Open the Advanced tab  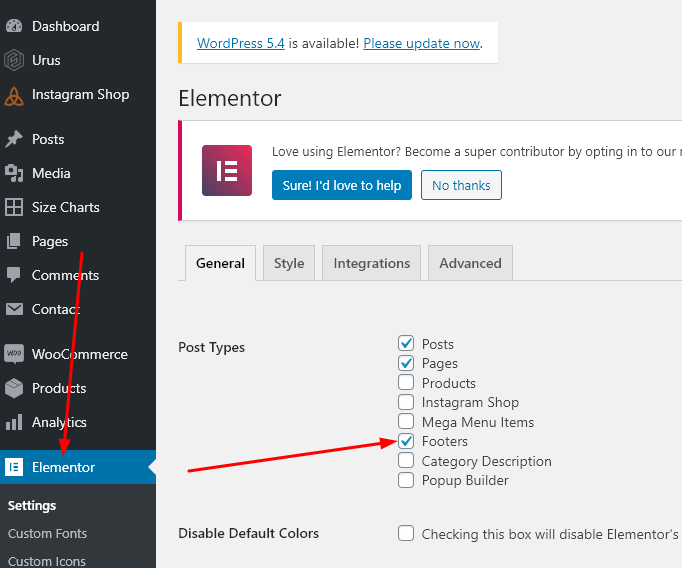point(470,263)
